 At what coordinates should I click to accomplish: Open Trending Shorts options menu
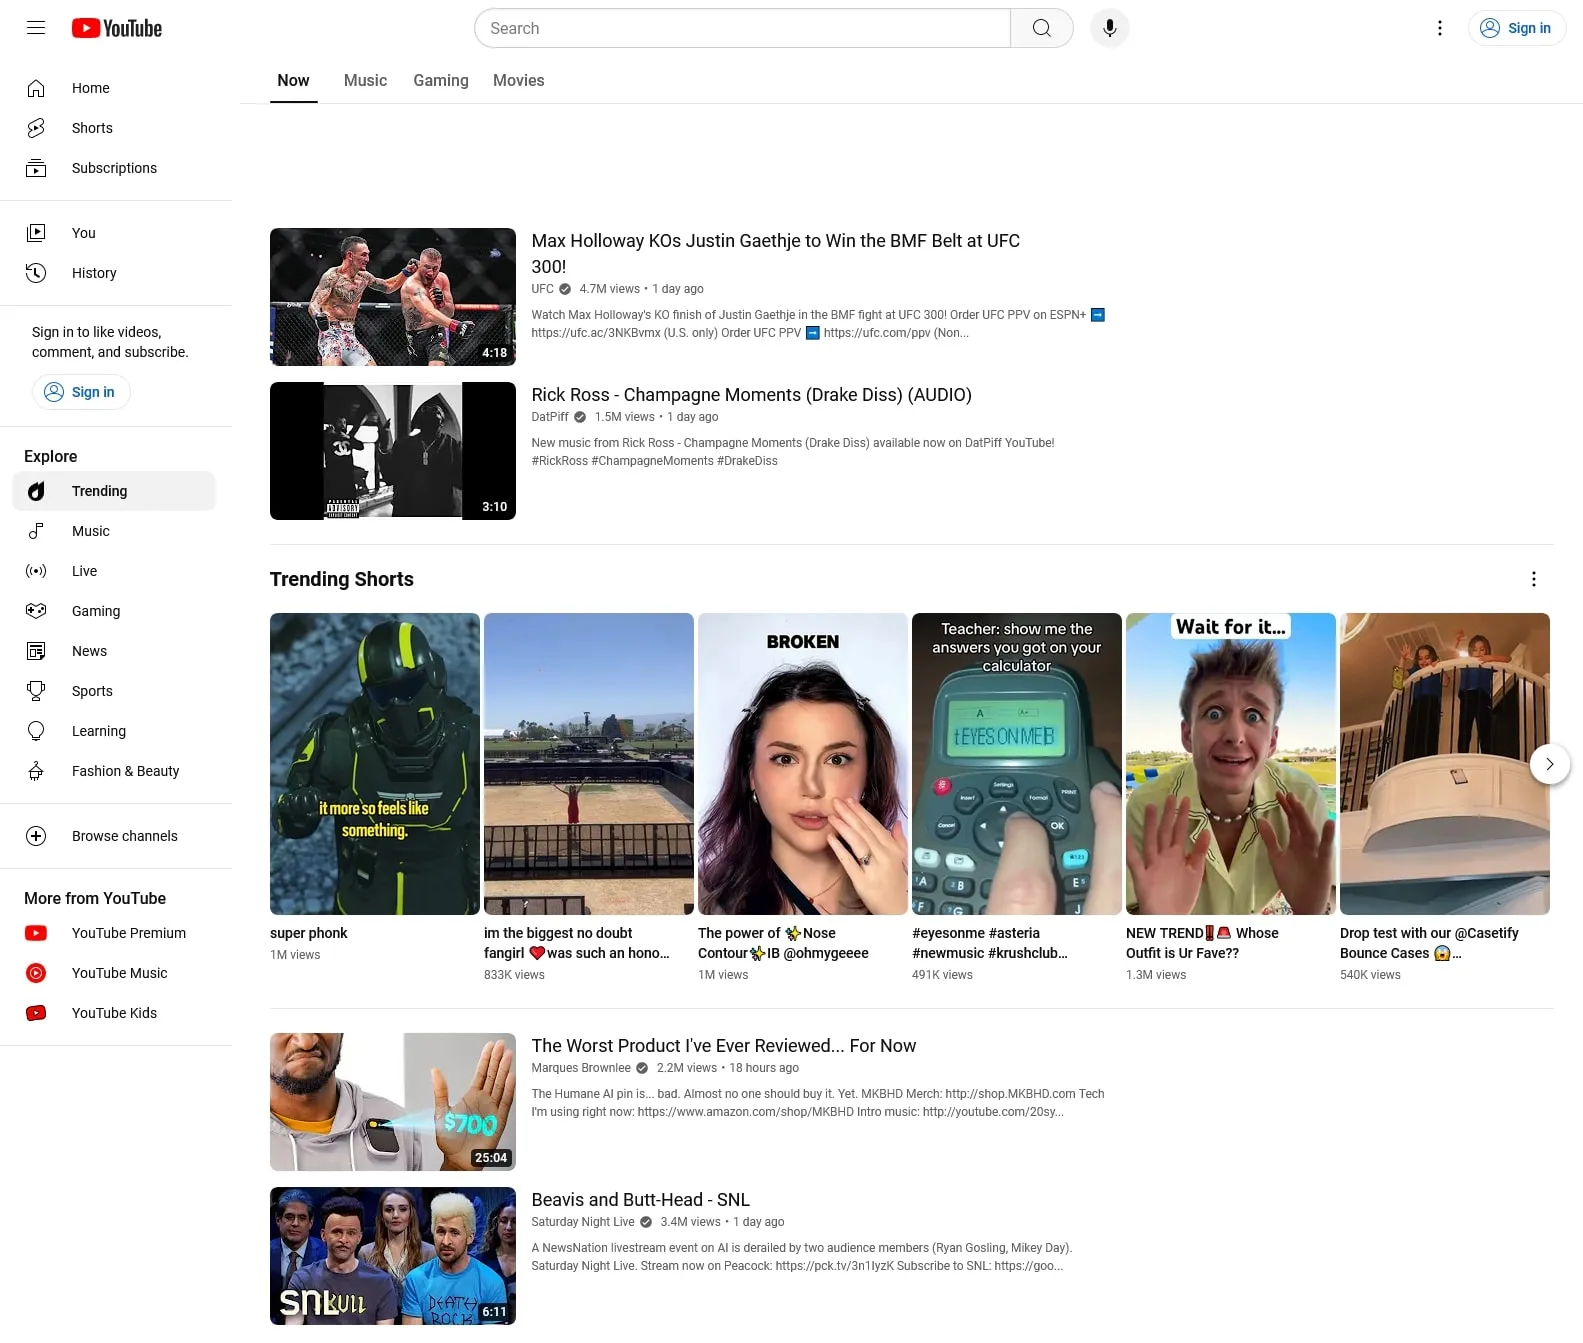pyautogui.click(x=1533, y=579)
